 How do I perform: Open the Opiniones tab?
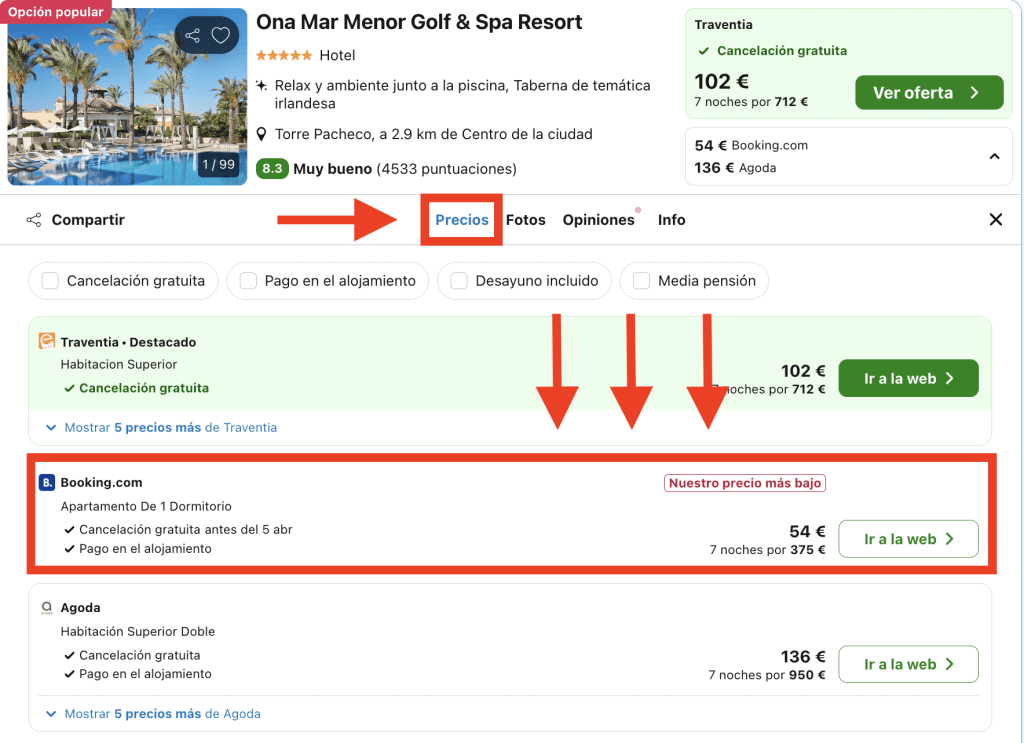pyautogui.click(x=598, y=220)
